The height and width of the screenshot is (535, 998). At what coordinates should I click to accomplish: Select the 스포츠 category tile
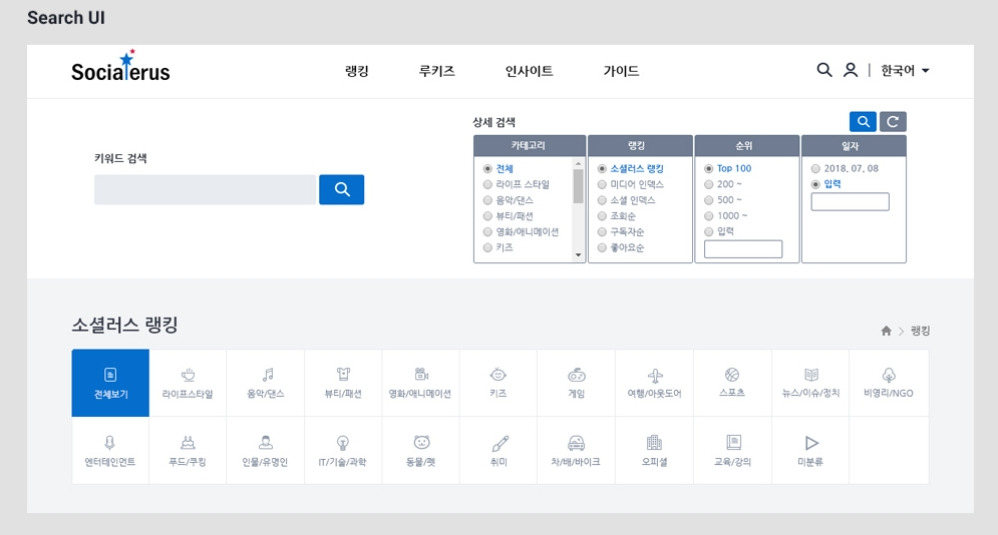(x=732, y=383)
